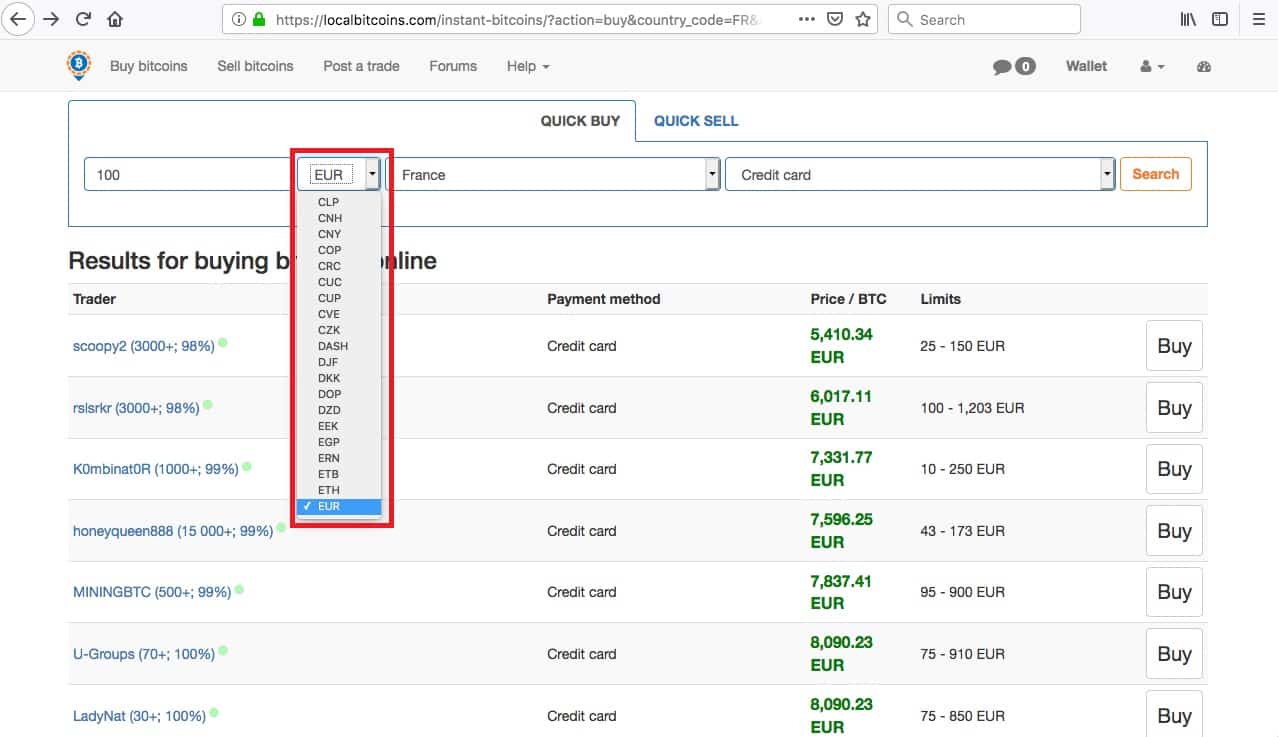Screen dimensions: 1278x737
Task: Open trader honeyqueen888 profile
Action: [x=173, y=531]
